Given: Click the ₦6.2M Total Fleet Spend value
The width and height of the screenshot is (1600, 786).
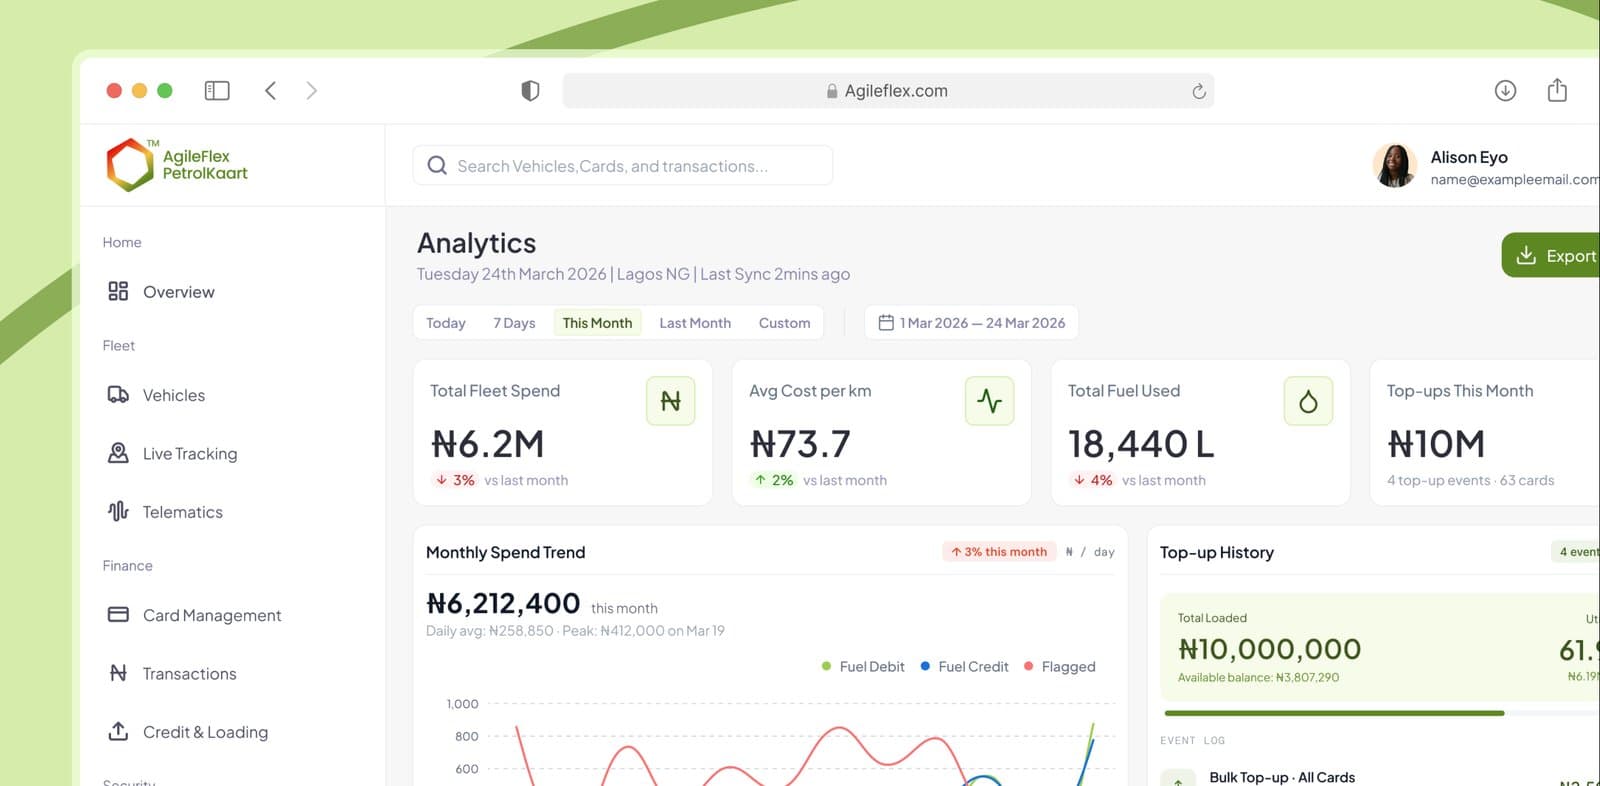Looking at the screenshot, I should tap(488, 444).
